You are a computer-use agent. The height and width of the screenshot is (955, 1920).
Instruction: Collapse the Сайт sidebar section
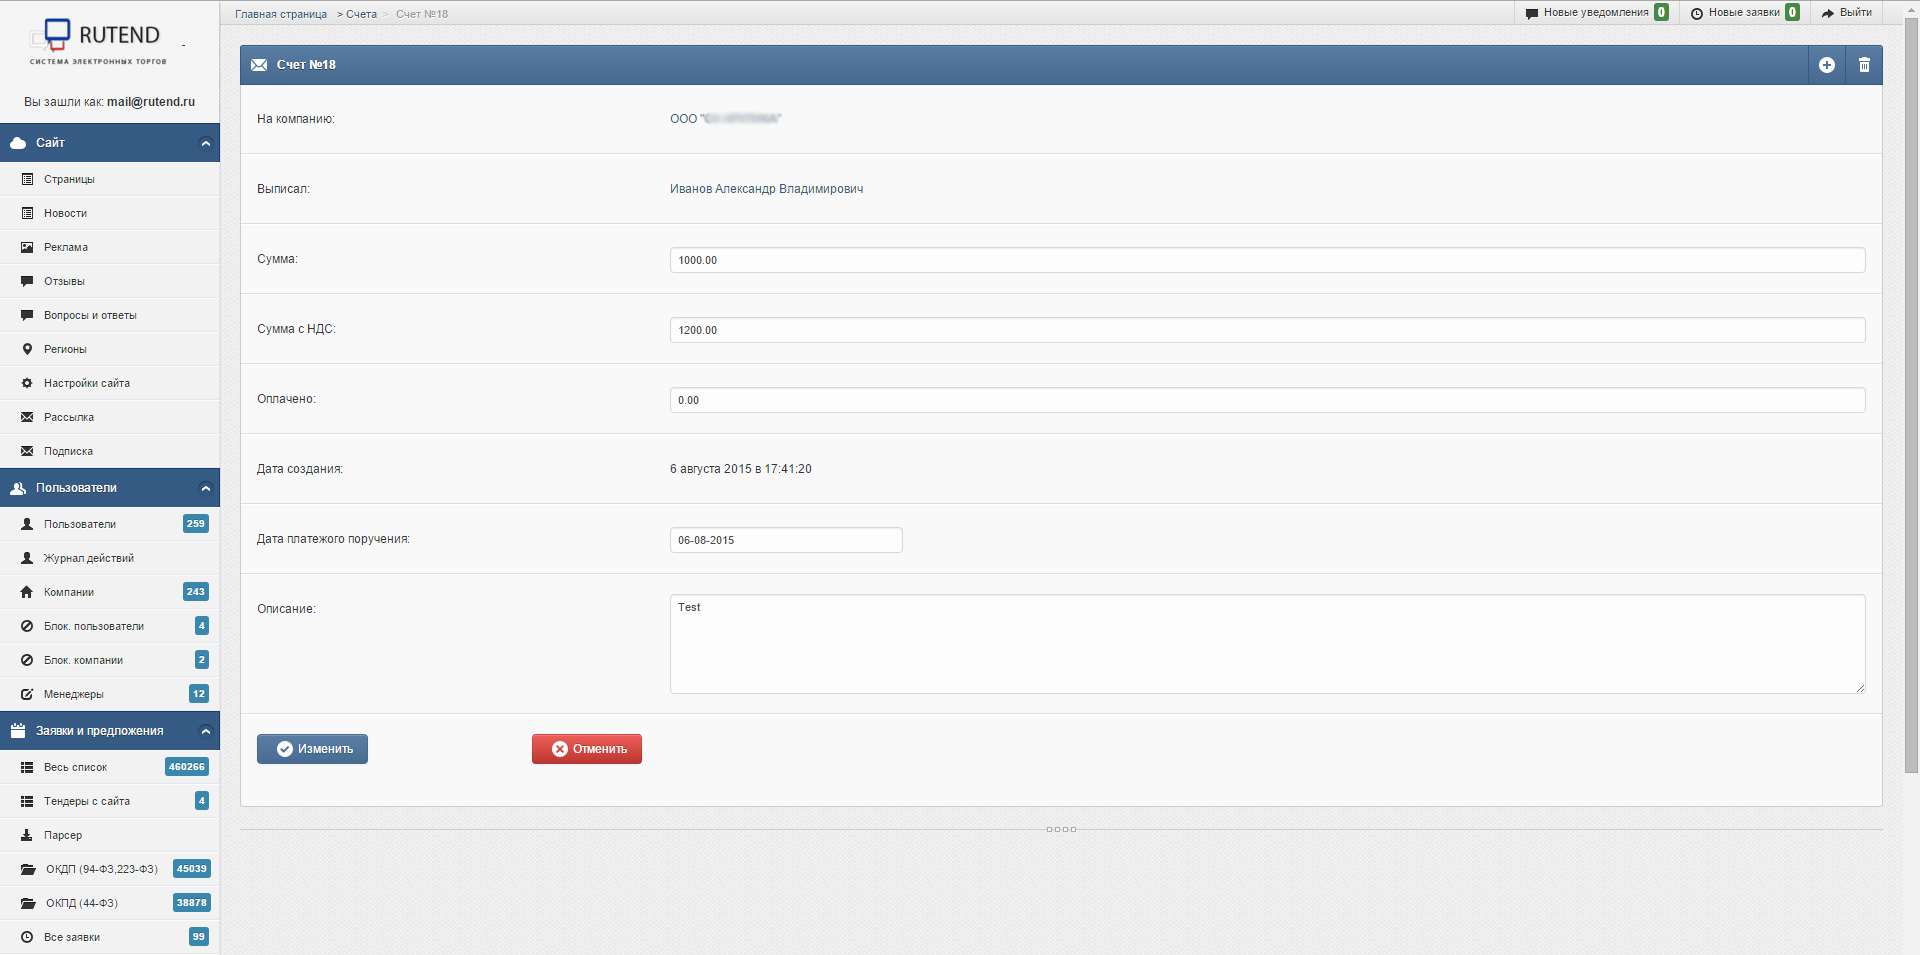205,143
